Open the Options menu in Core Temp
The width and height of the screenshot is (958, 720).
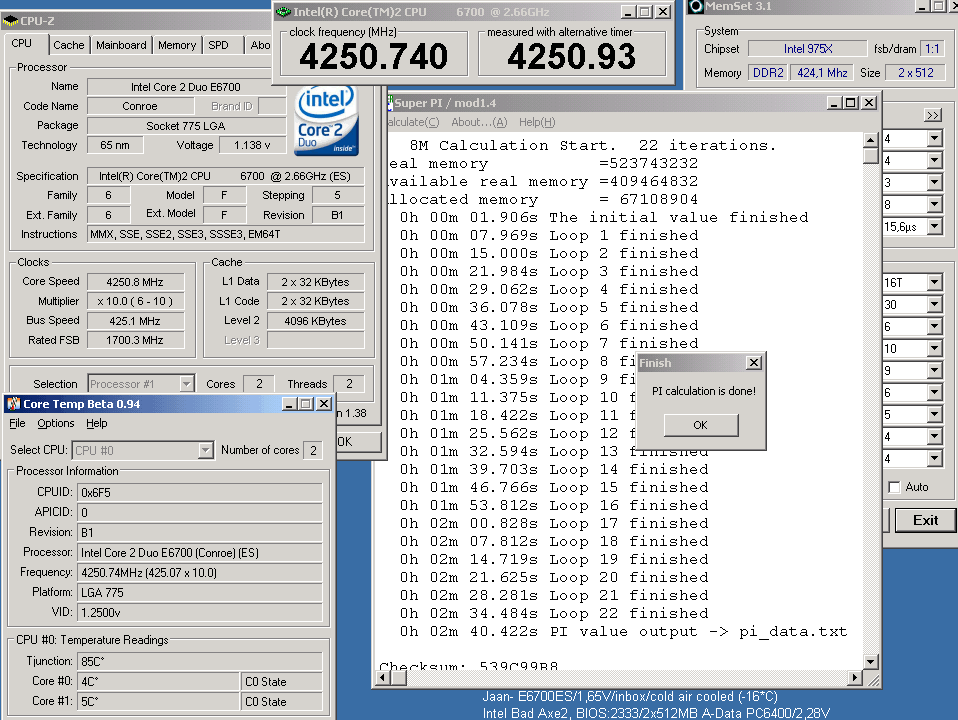point(56,424)
